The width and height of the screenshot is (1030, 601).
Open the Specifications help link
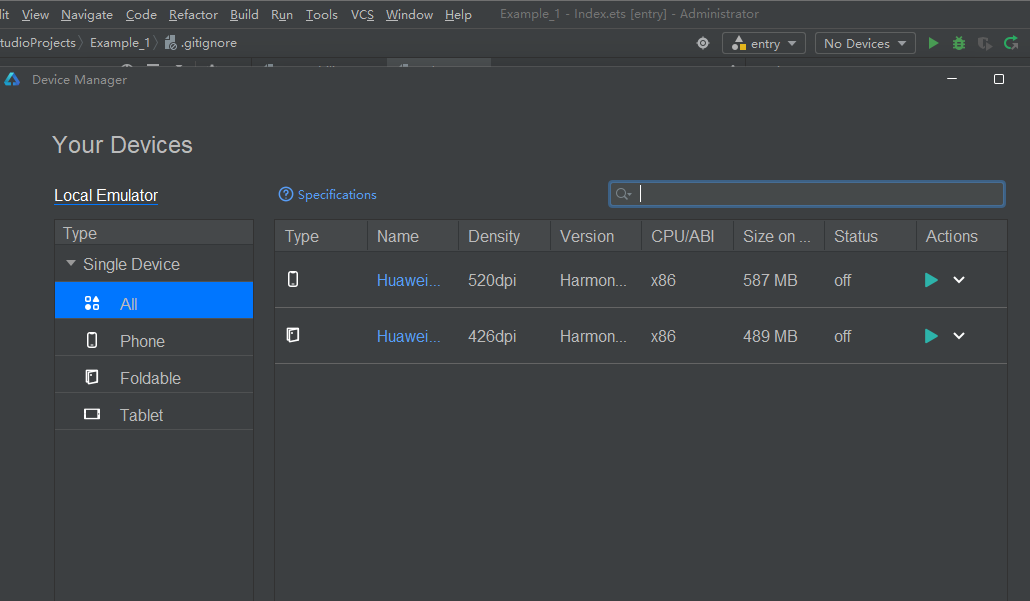337,194
